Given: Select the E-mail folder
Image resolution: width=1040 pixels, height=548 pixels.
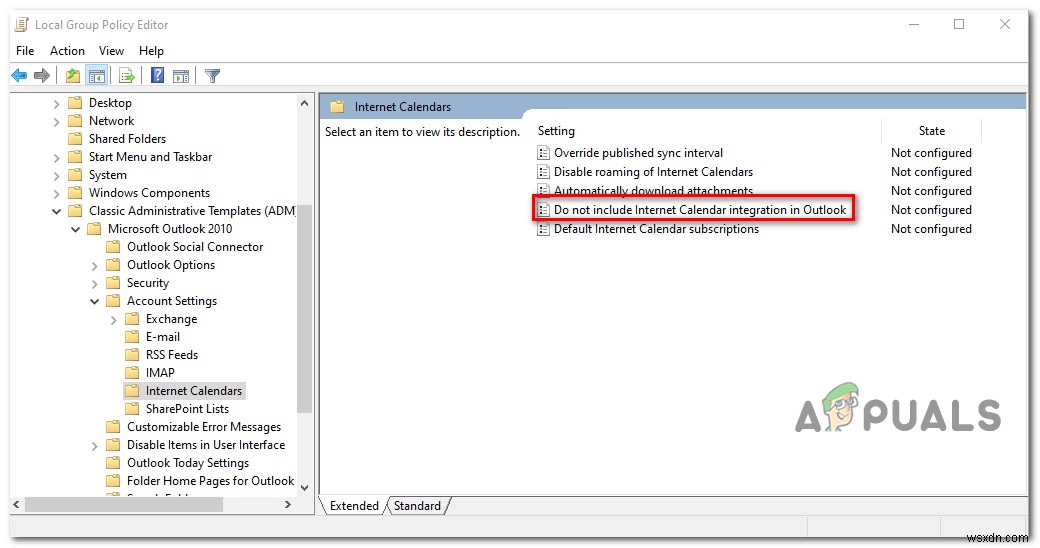Looking at the screenshot, I should coord(162,336).
